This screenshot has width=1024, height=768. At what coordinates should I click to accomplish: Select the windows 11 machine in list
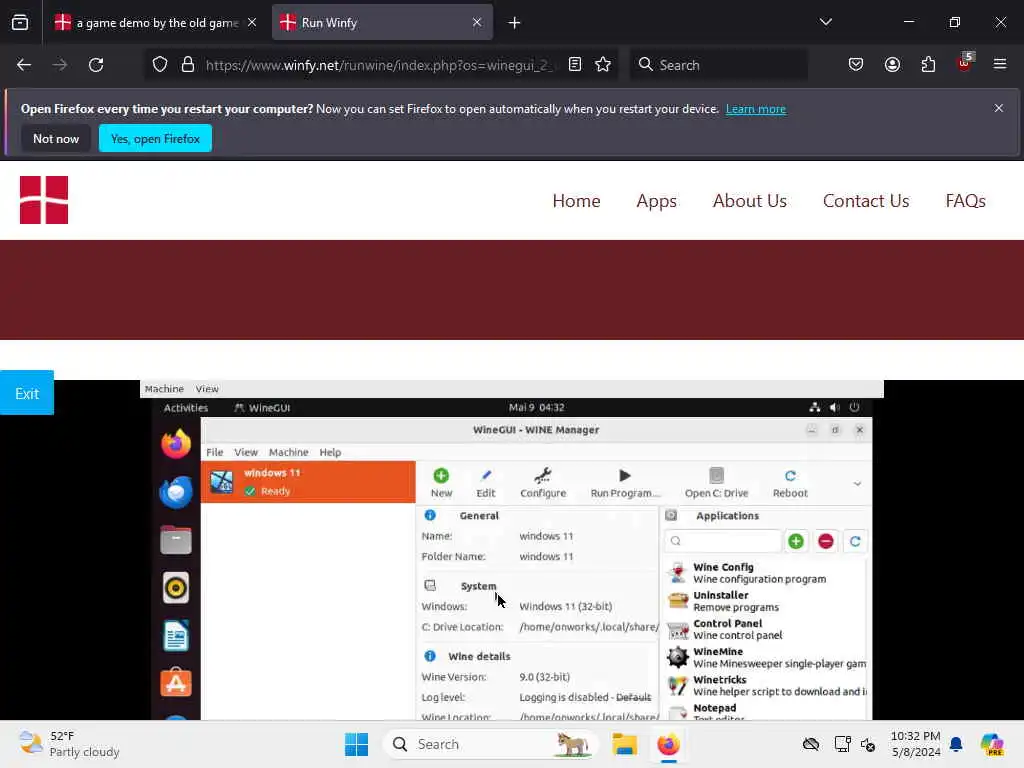(x=308, y=482)
